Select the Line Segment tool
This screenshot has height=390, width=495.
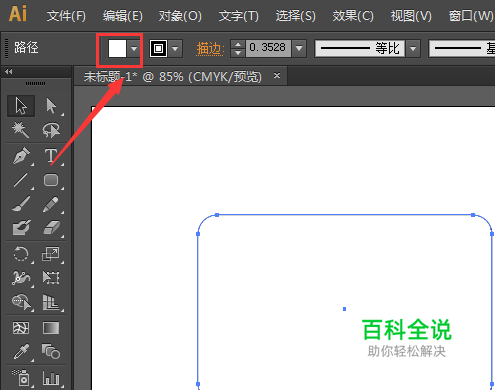[21, 180]
